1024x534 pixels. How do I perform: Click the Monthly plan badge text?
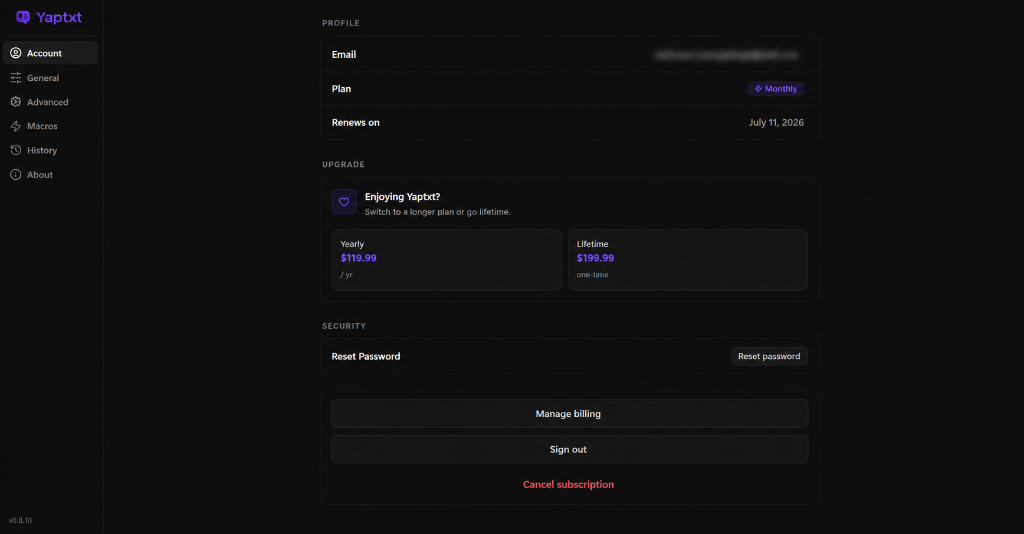[x=781, y=89]
